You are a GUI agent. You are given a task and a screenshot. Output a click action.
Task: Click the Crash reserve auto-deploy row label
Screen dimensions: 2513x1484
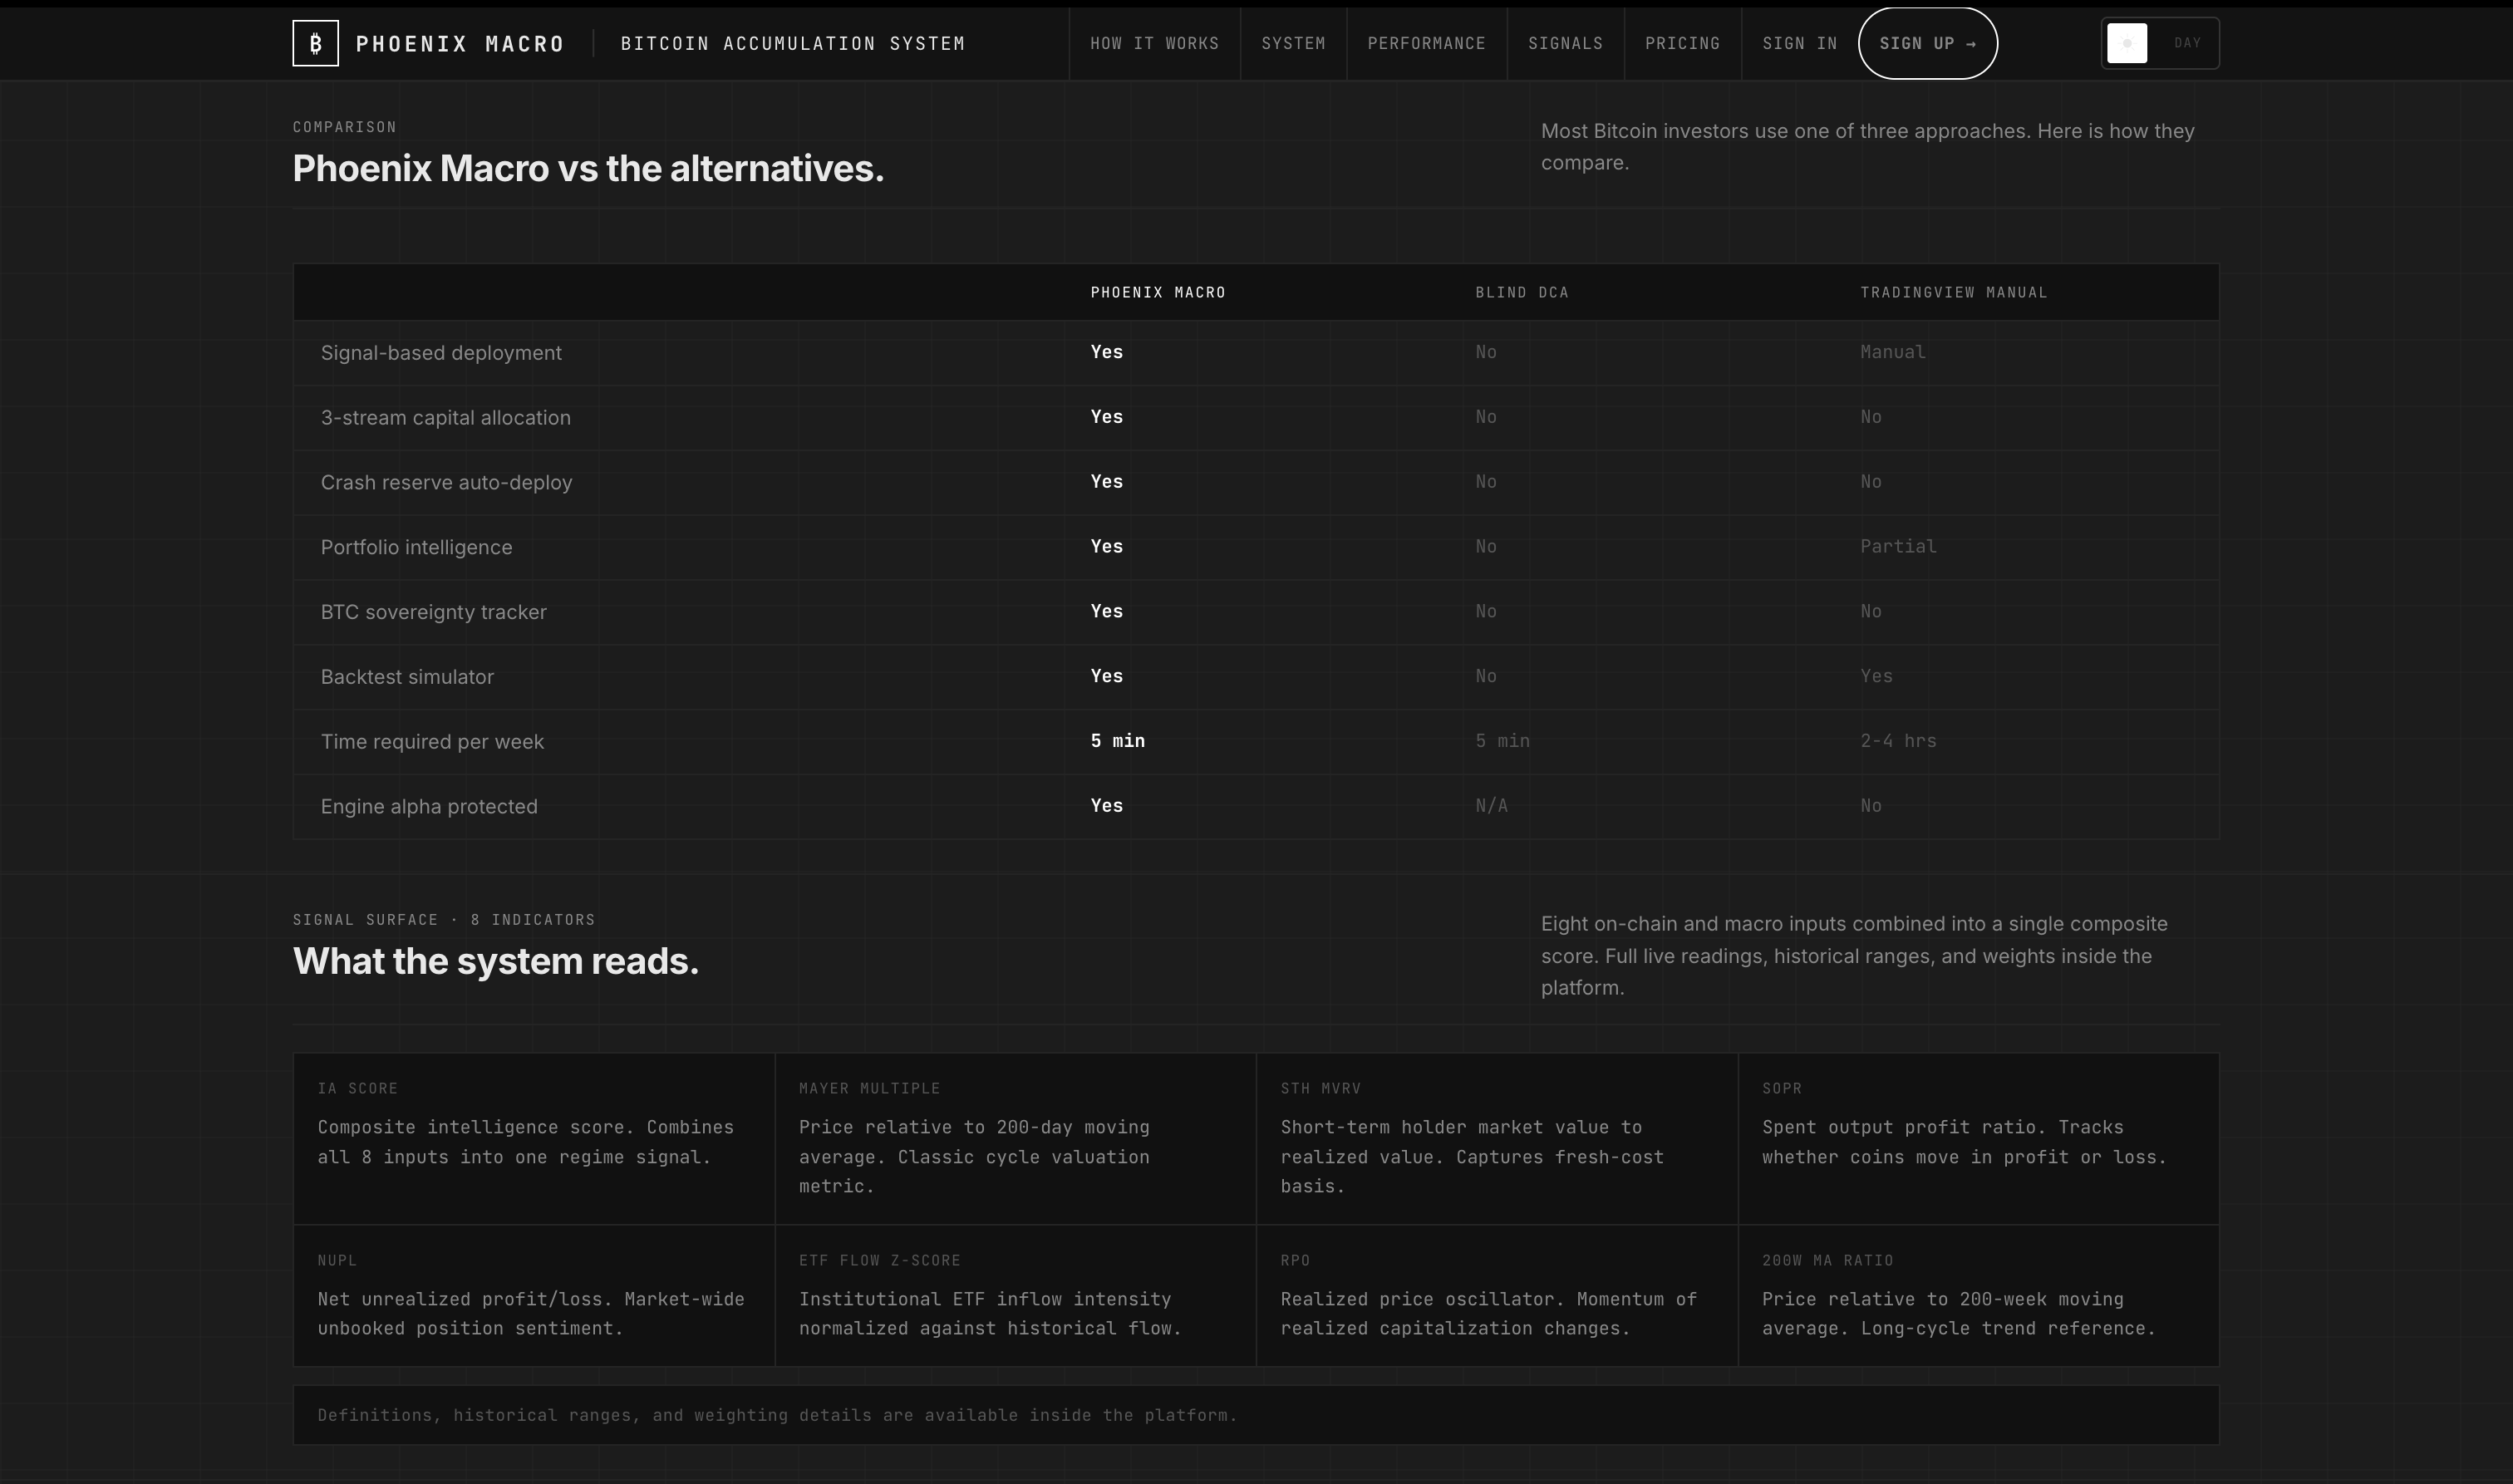coord(446,483)
